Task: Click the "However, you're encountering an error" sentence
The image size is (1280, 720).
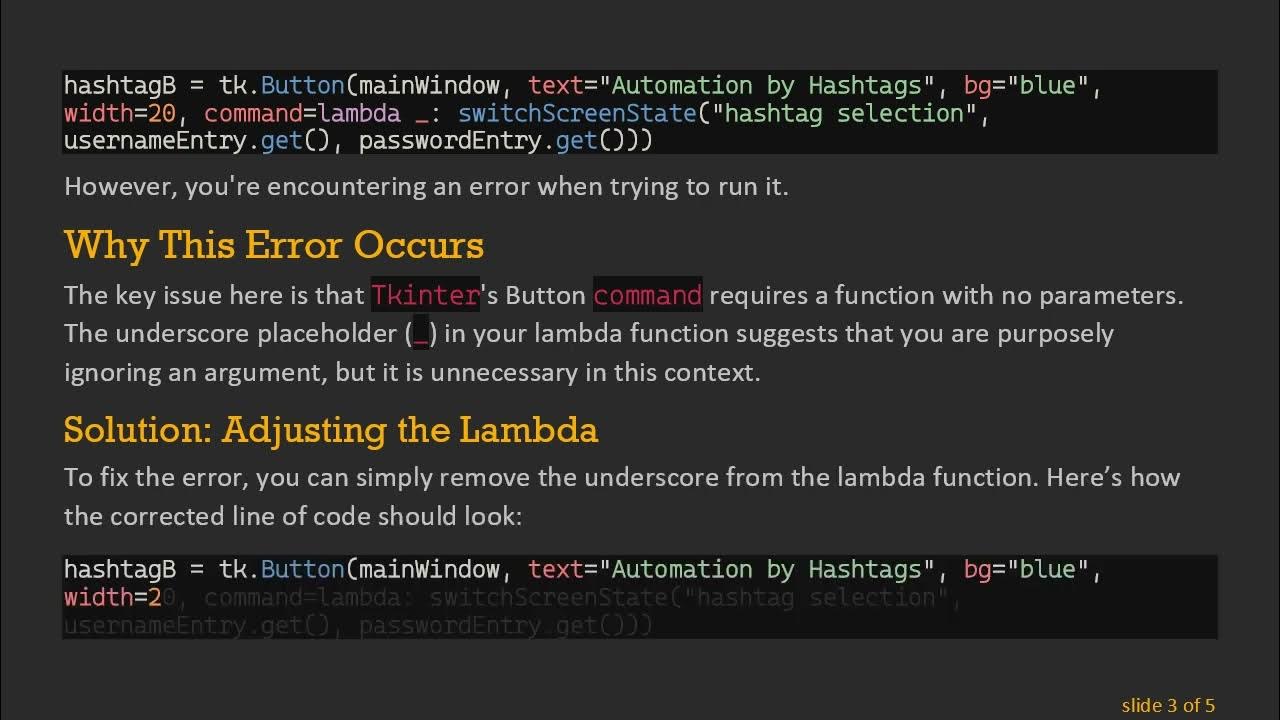Action: (x=426, y=186)
